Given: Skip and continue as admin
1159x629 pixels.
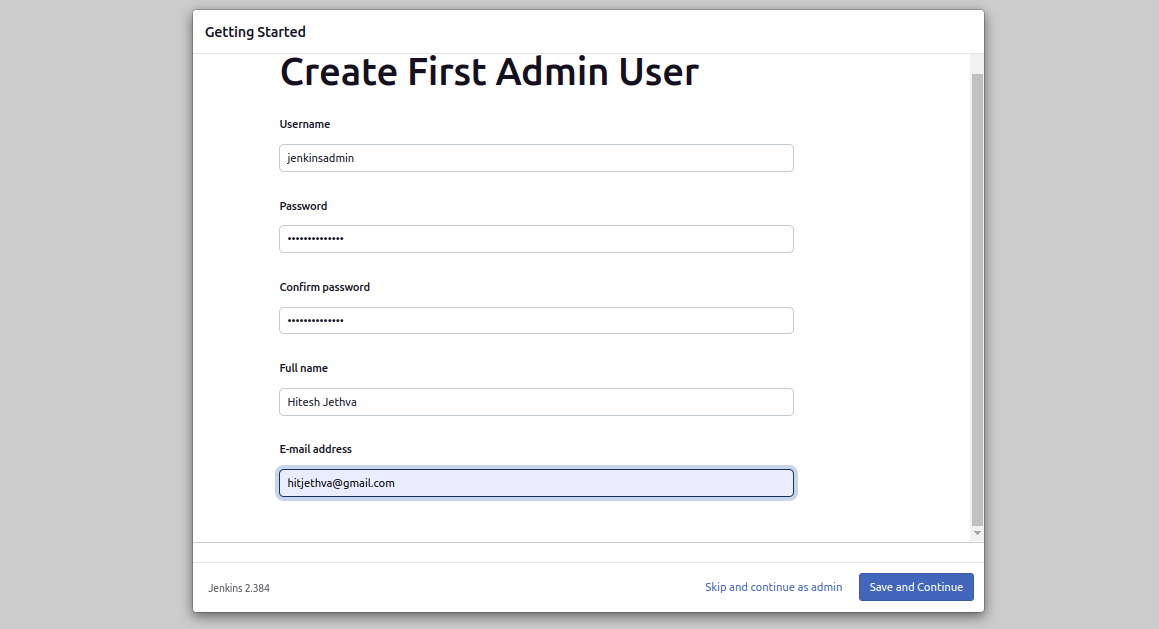Looking at the screenshot, I should tap(773, 587).
